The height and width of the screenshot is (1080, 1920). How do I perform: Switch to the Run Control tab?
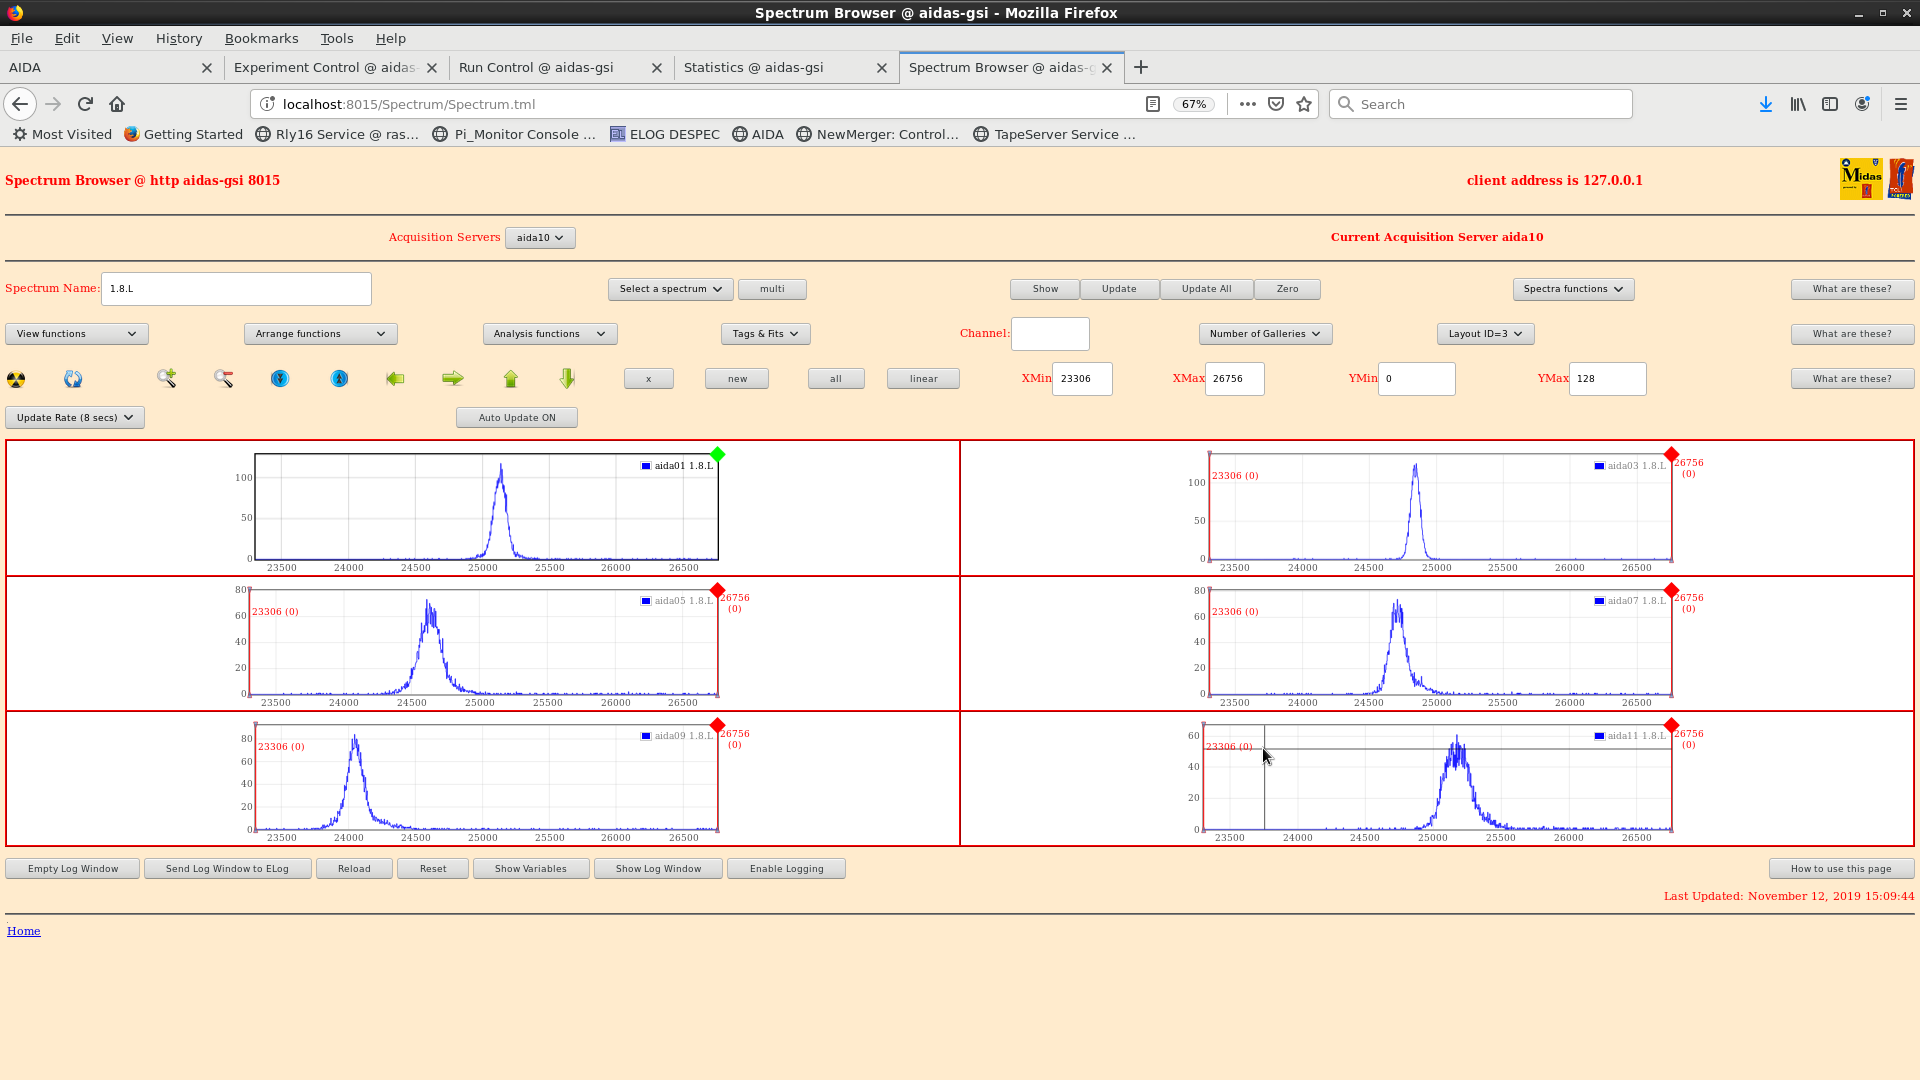click(536, 68)
